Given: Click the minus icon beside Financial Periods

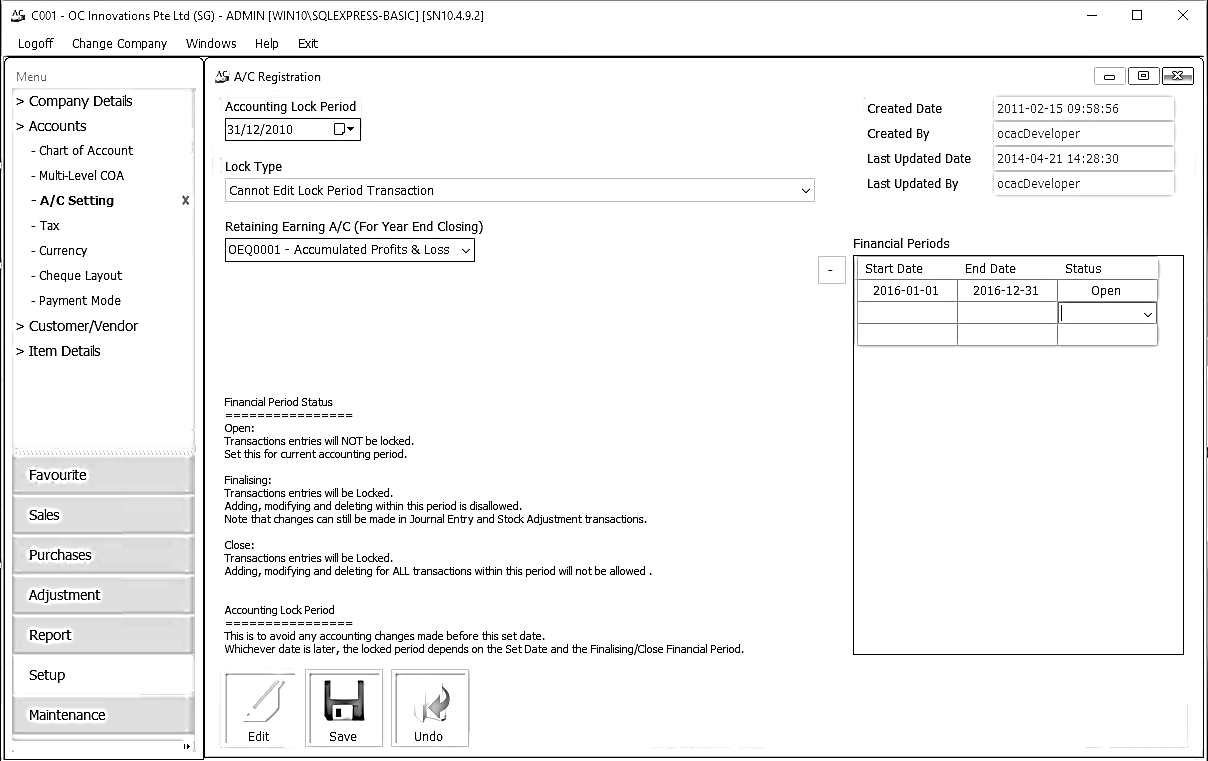Looking at the screenshot, I should tap(831, 270).
